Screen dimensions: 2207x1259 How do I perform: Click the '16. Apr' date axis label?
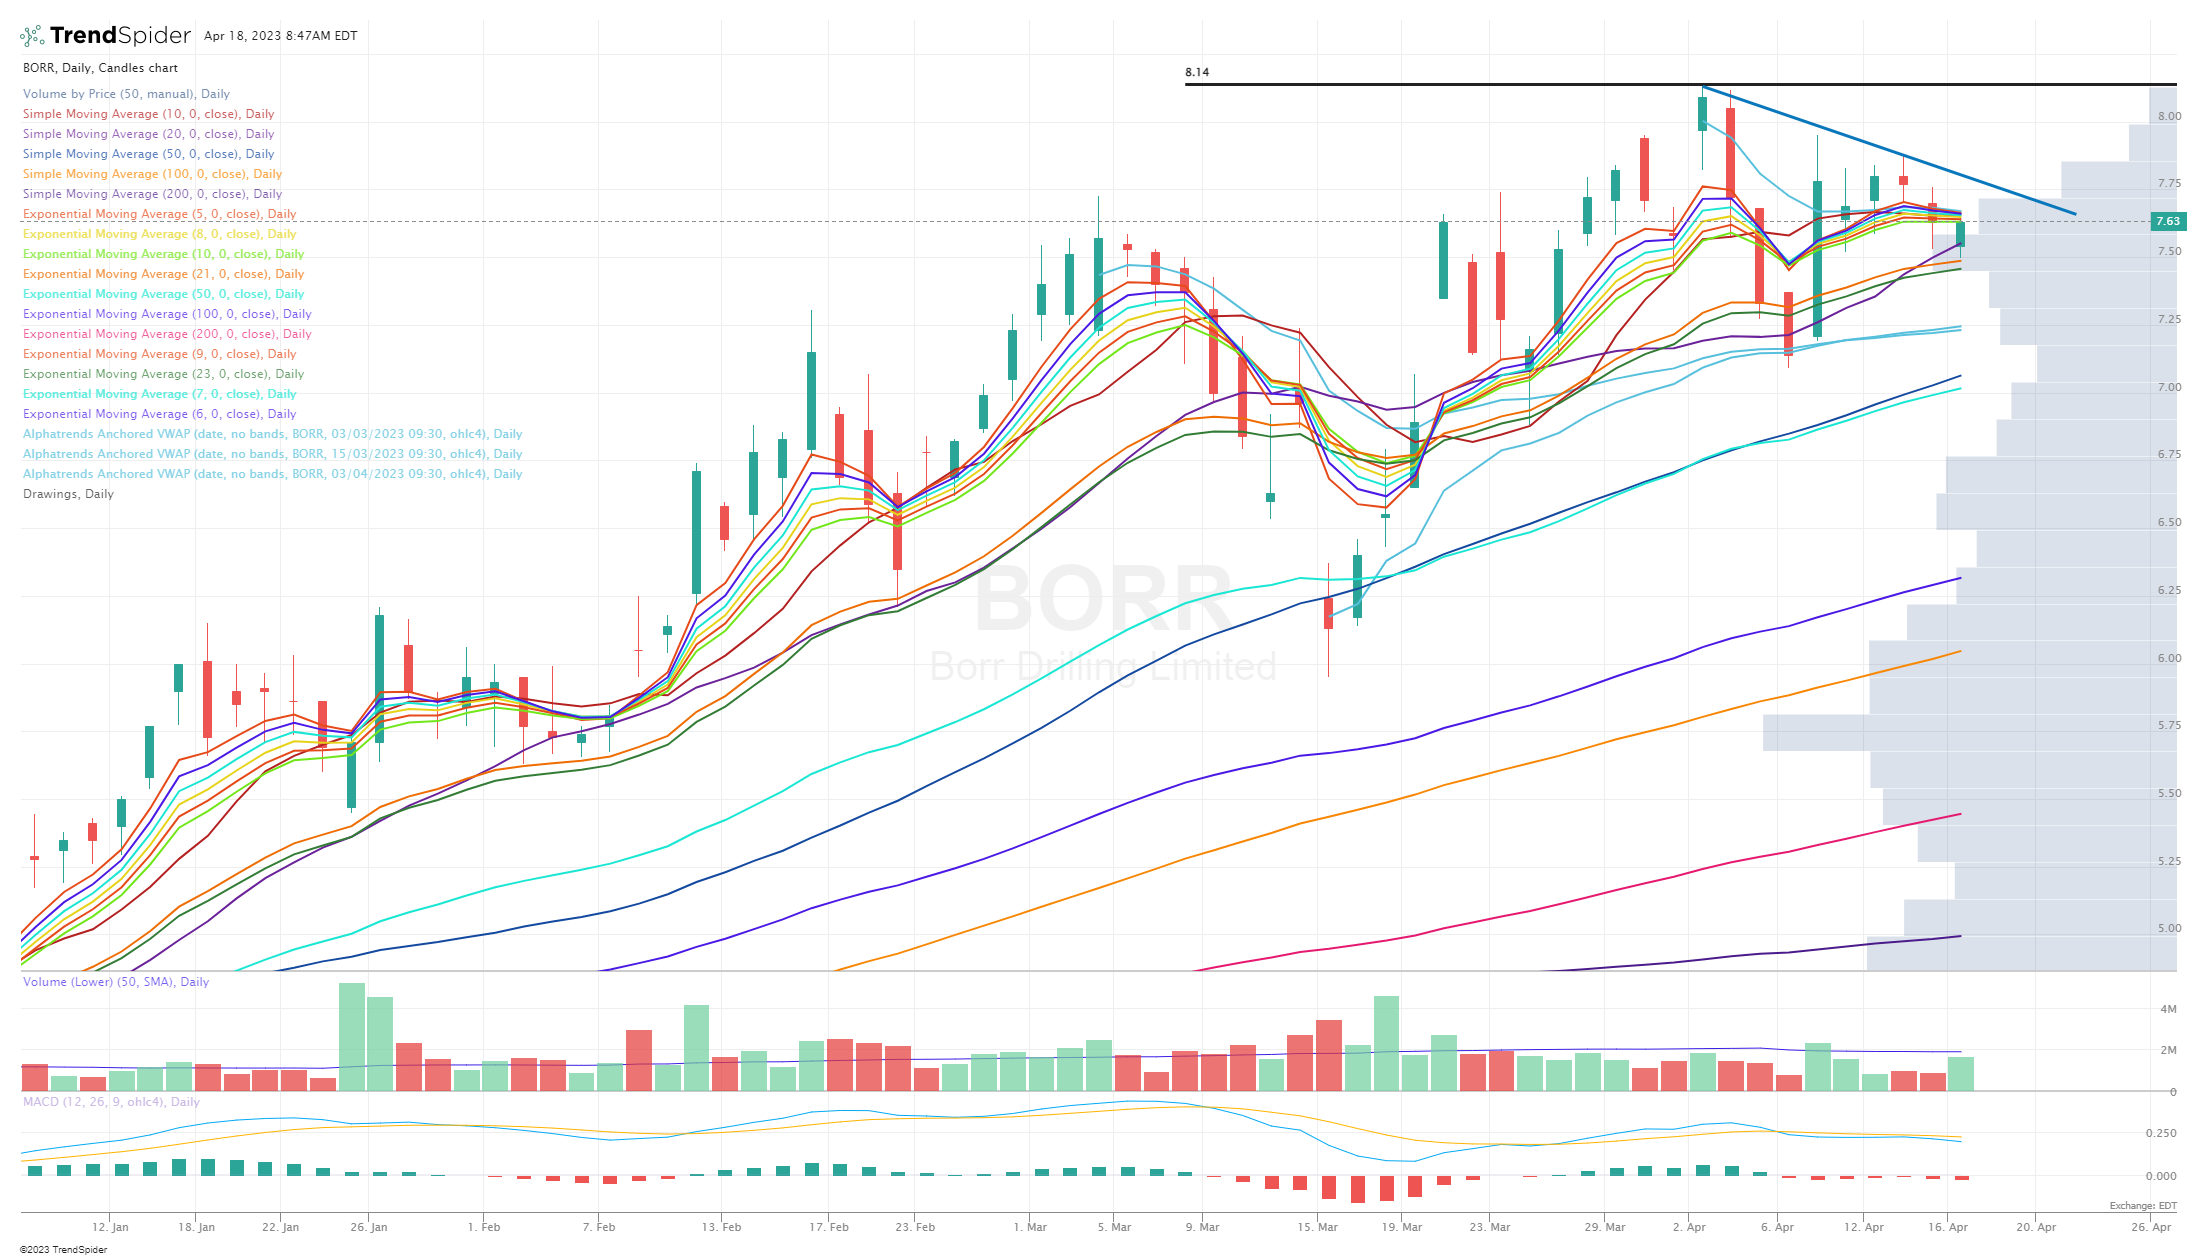tap(1948, 1227)
